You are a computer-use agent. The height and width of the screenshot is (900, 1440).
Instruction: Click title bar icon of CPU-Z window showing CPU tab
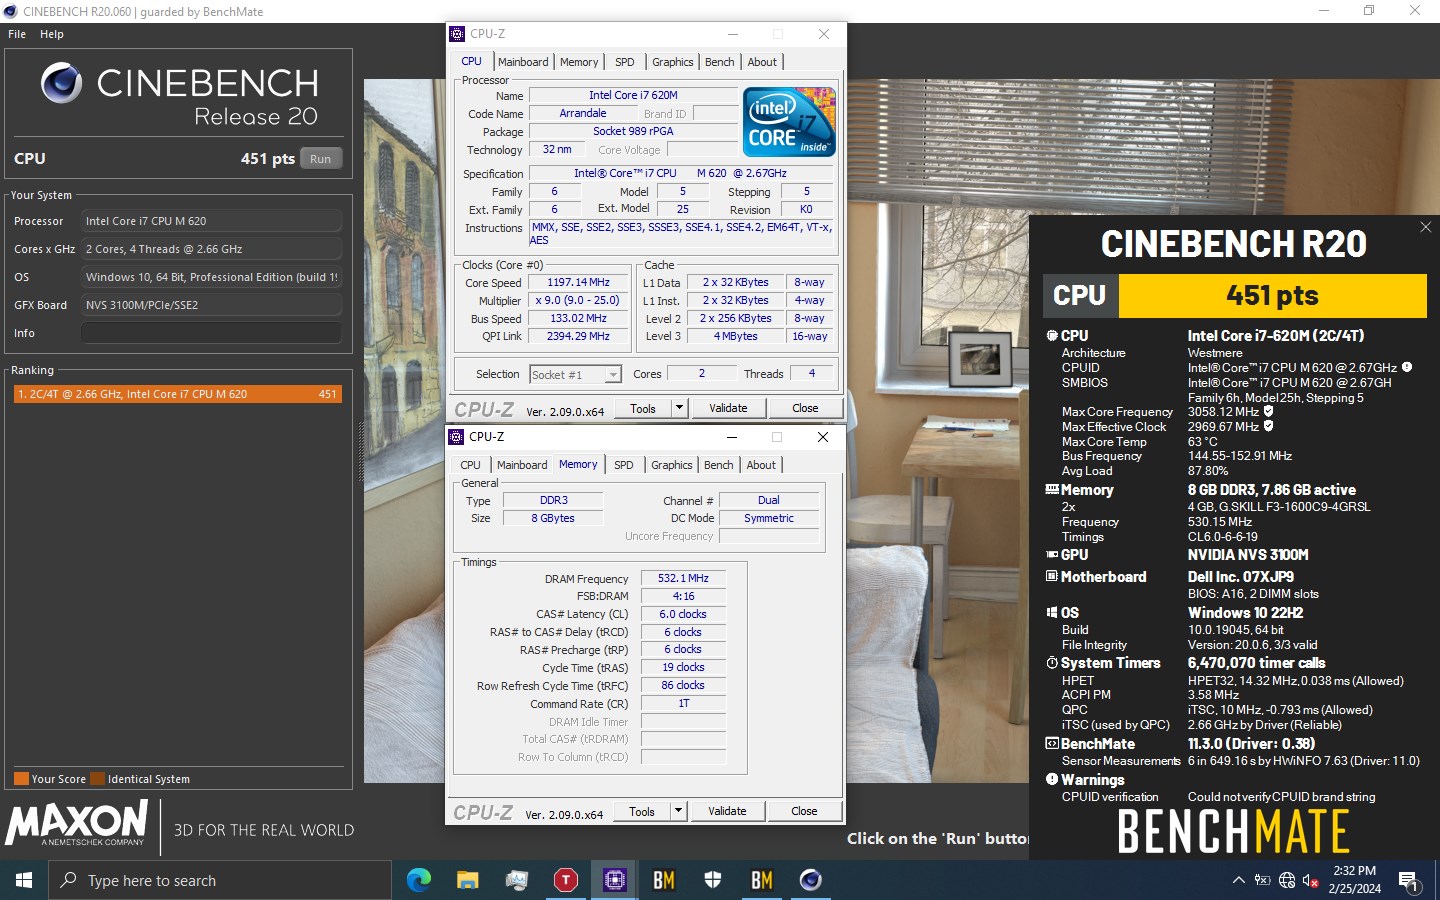coord(457,33)
